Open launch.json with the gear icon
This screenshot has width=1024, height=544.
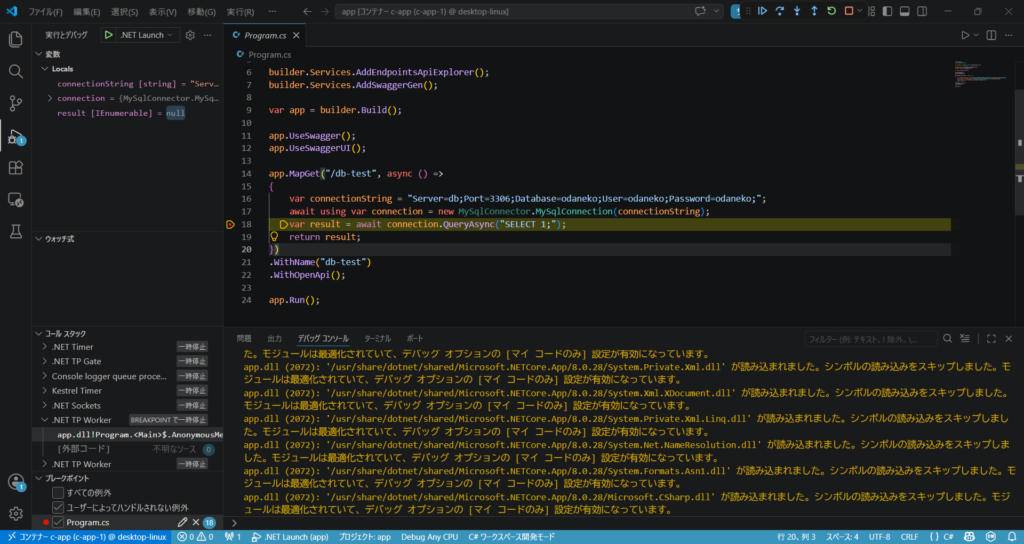190,35
